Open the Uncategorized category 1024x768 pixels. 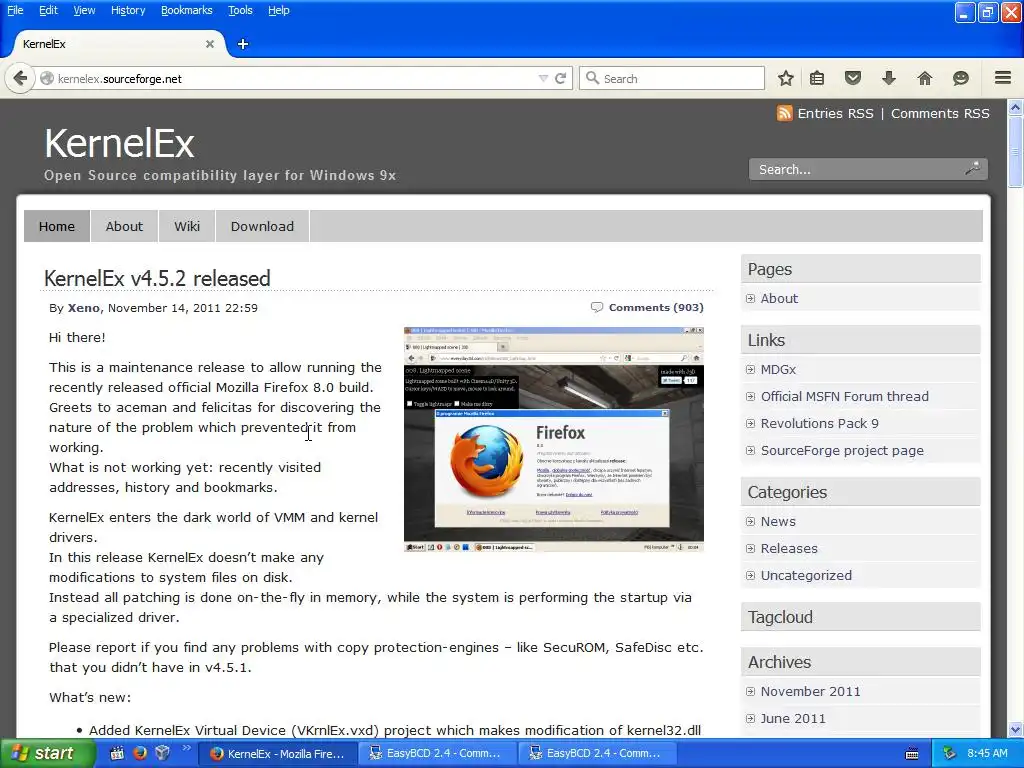[x=806, y=575]
